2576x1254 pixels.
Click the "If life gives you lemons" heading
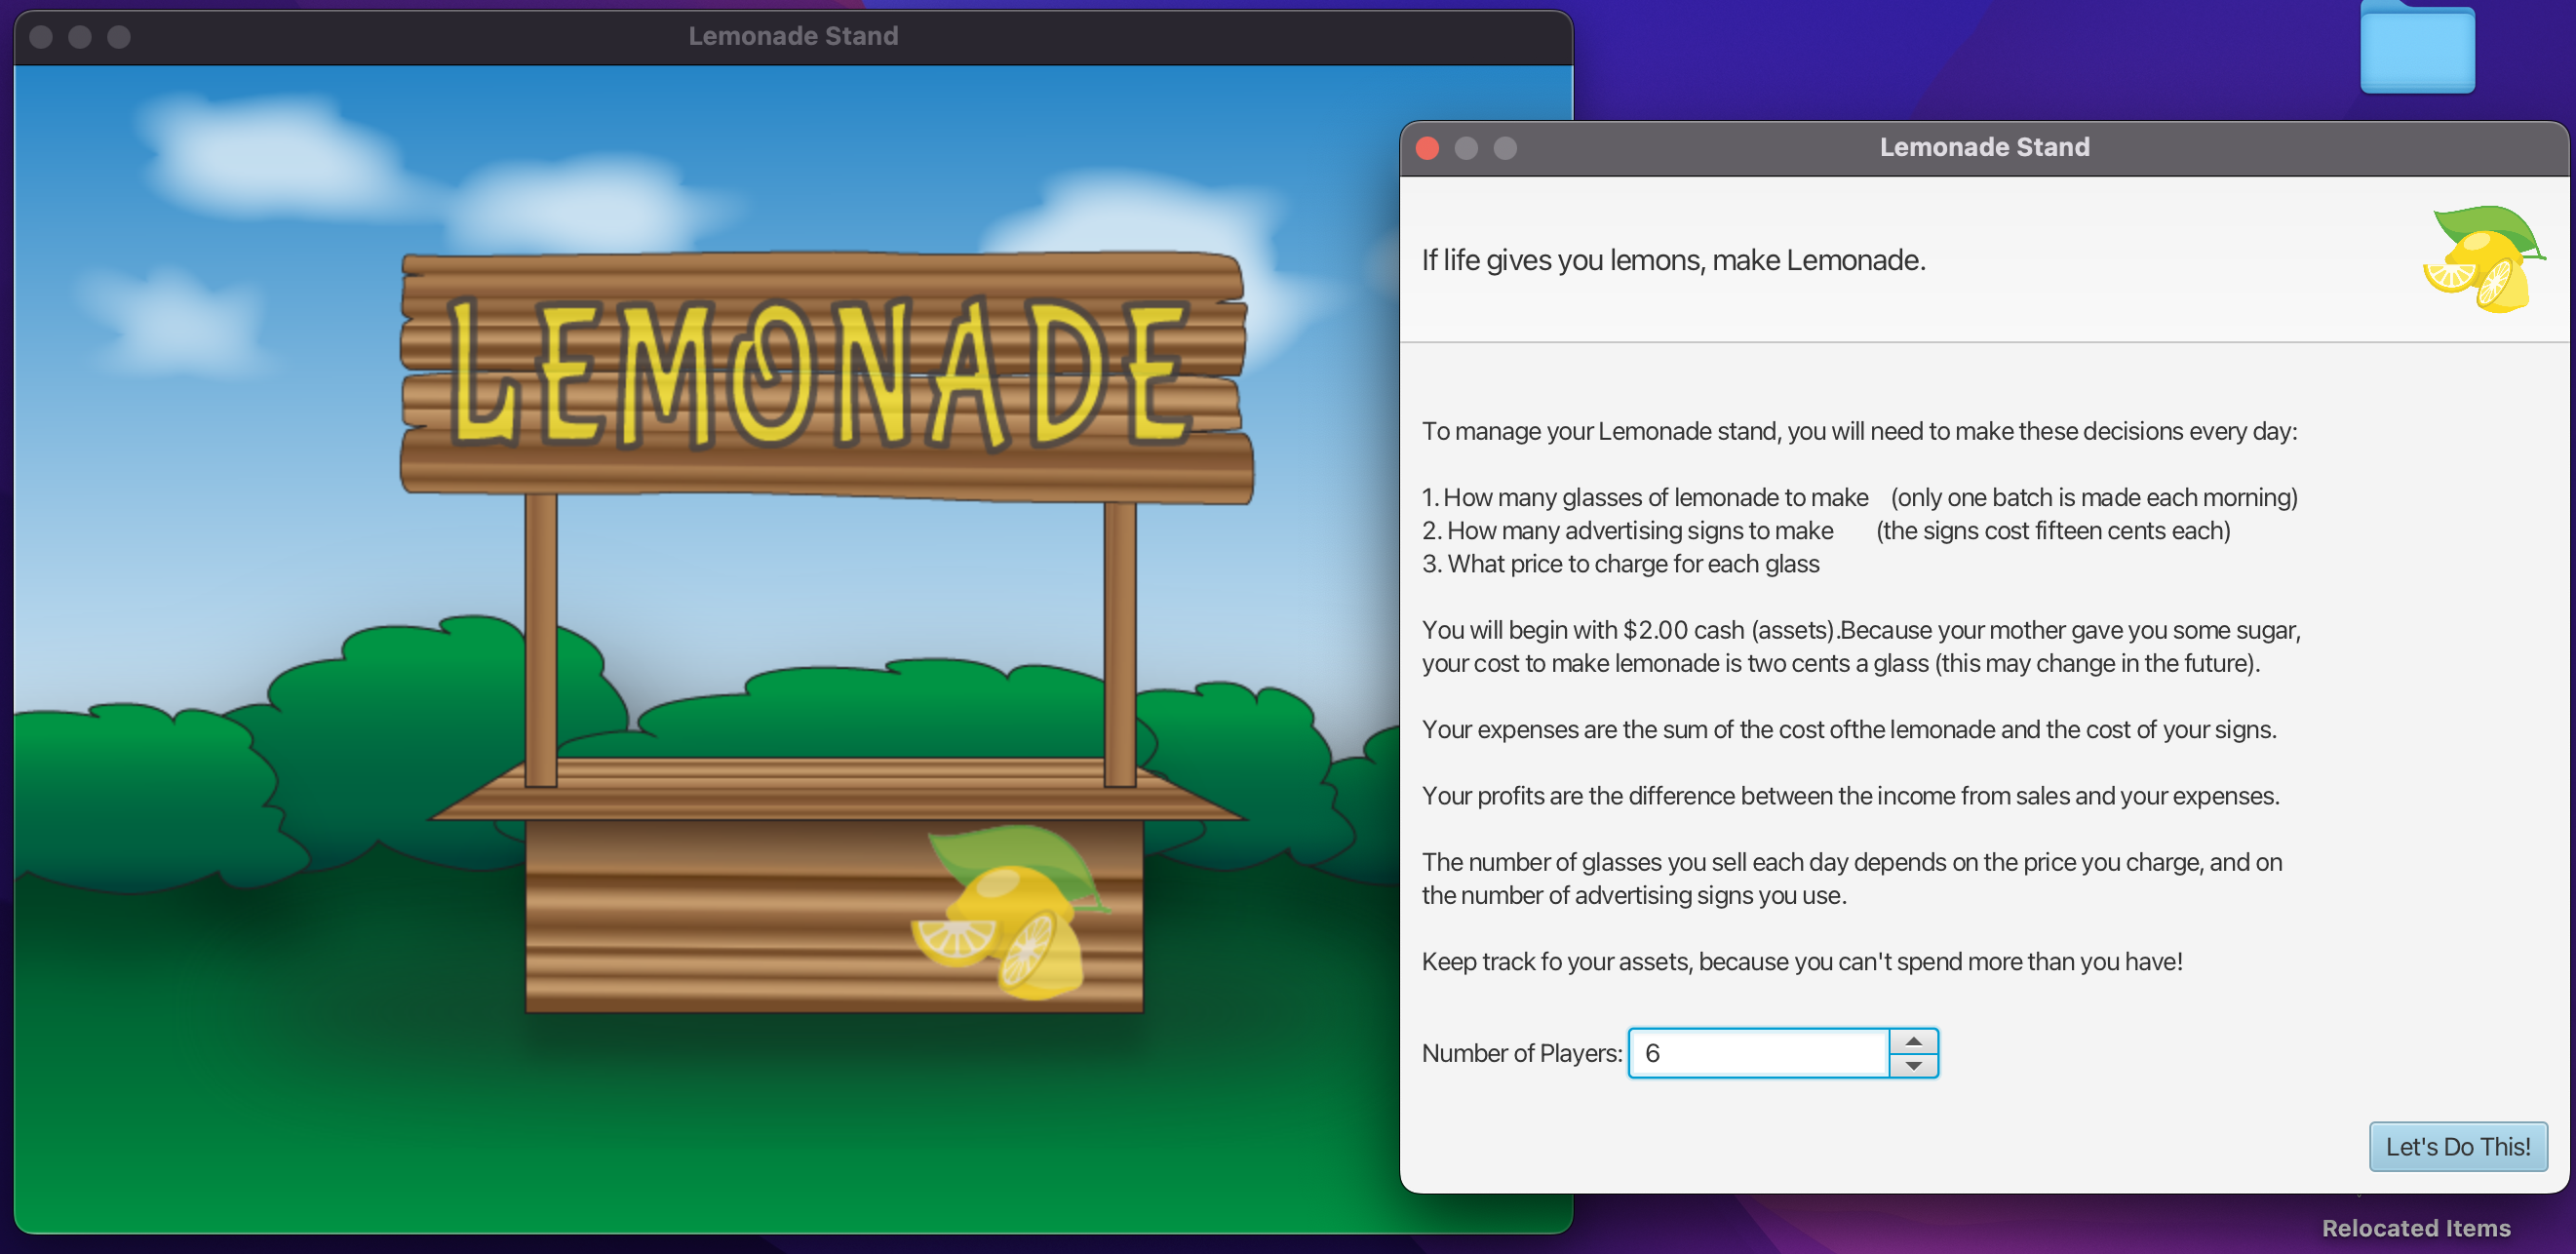[x=1673, y=260]
